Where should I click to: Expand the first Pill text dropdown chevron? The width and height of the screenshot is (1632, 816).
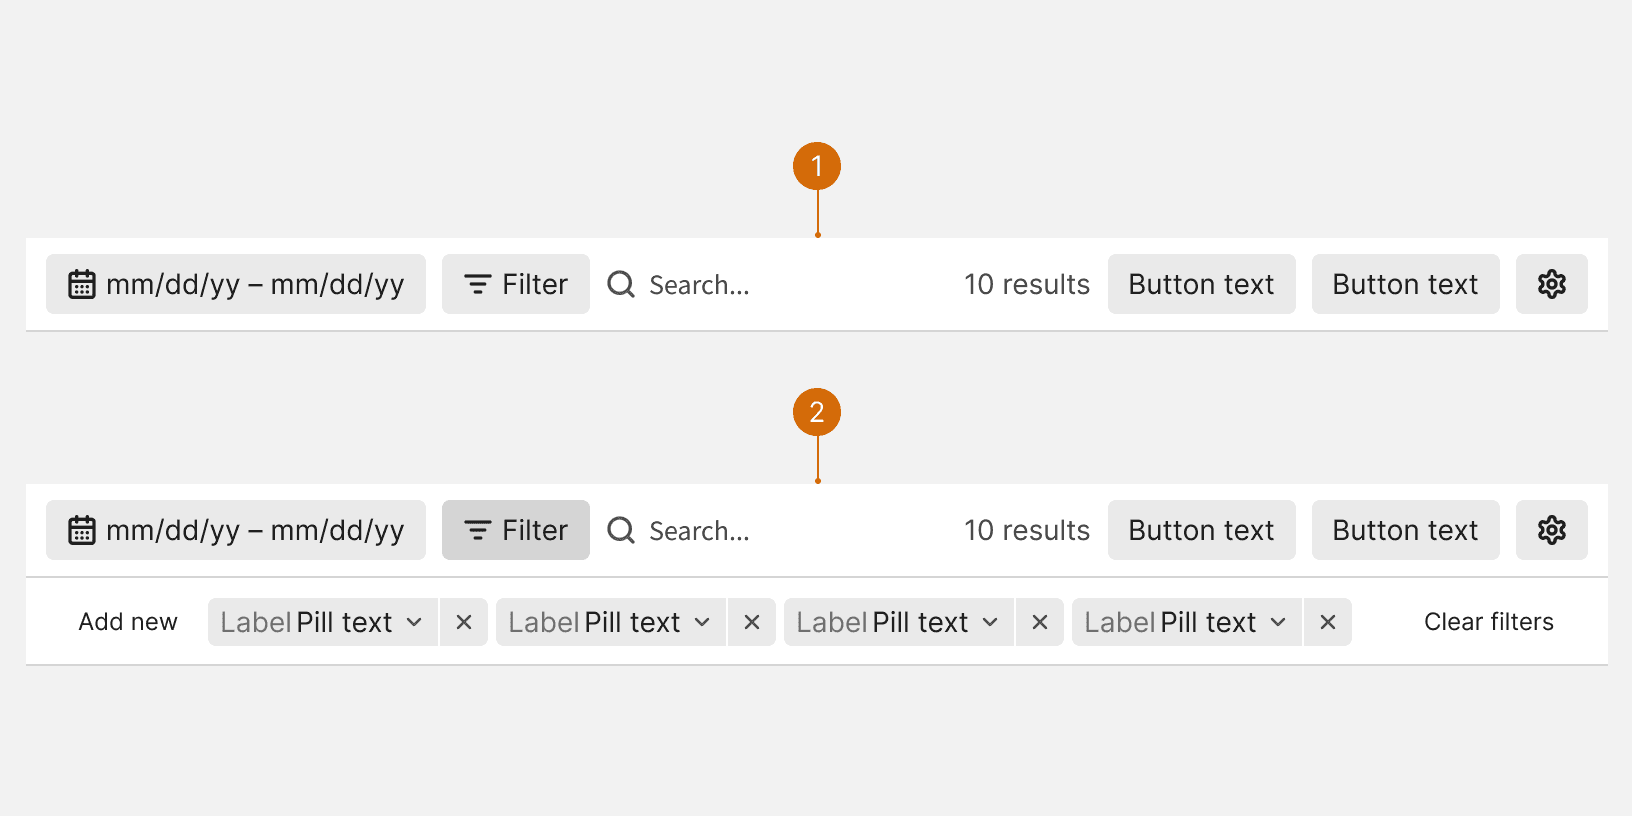pyautogui.click(x=414, y=622)
